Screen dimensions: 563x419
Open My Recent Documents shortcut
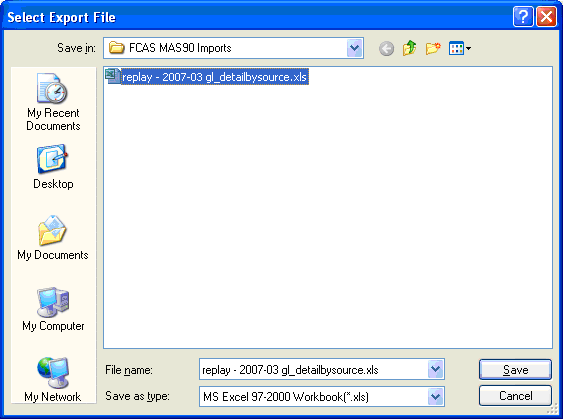point(53,102)
